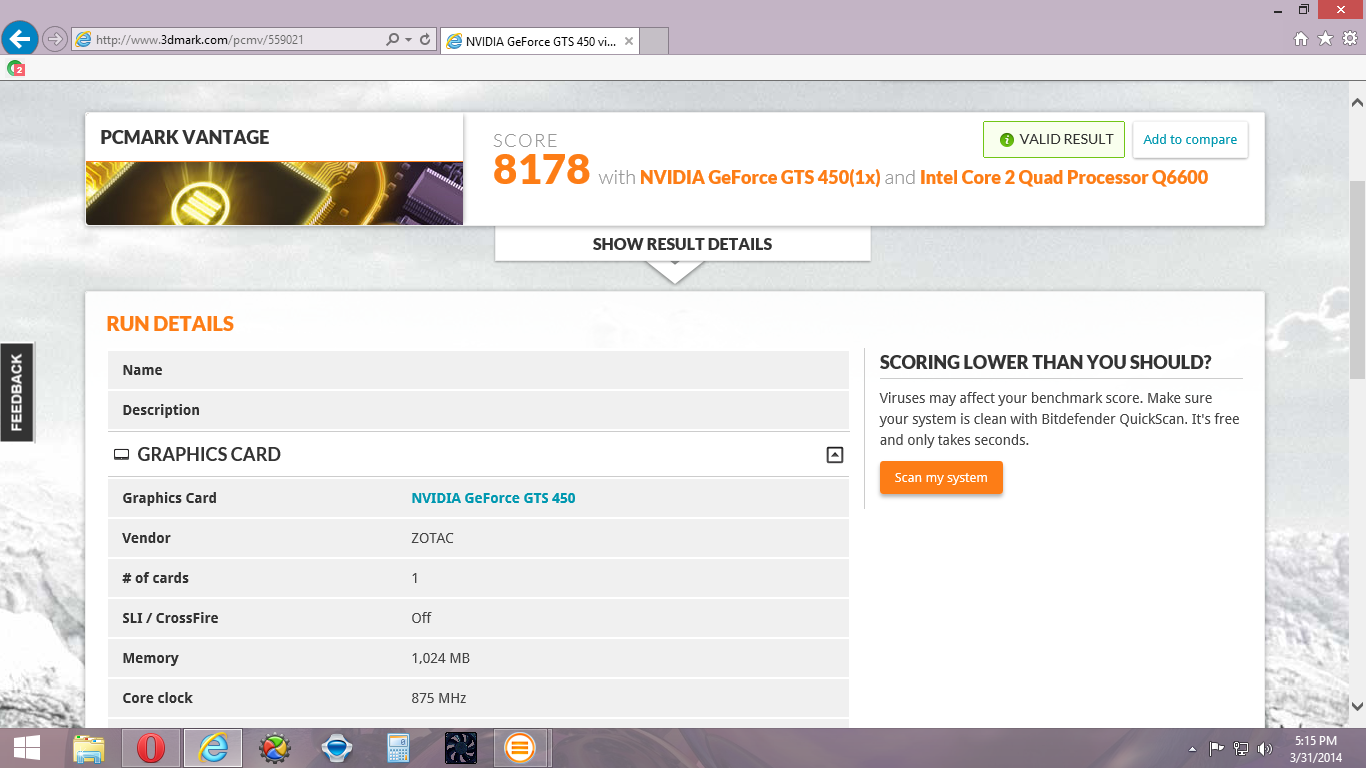Switch to Opera in the taskbar

tap(151, 748)
